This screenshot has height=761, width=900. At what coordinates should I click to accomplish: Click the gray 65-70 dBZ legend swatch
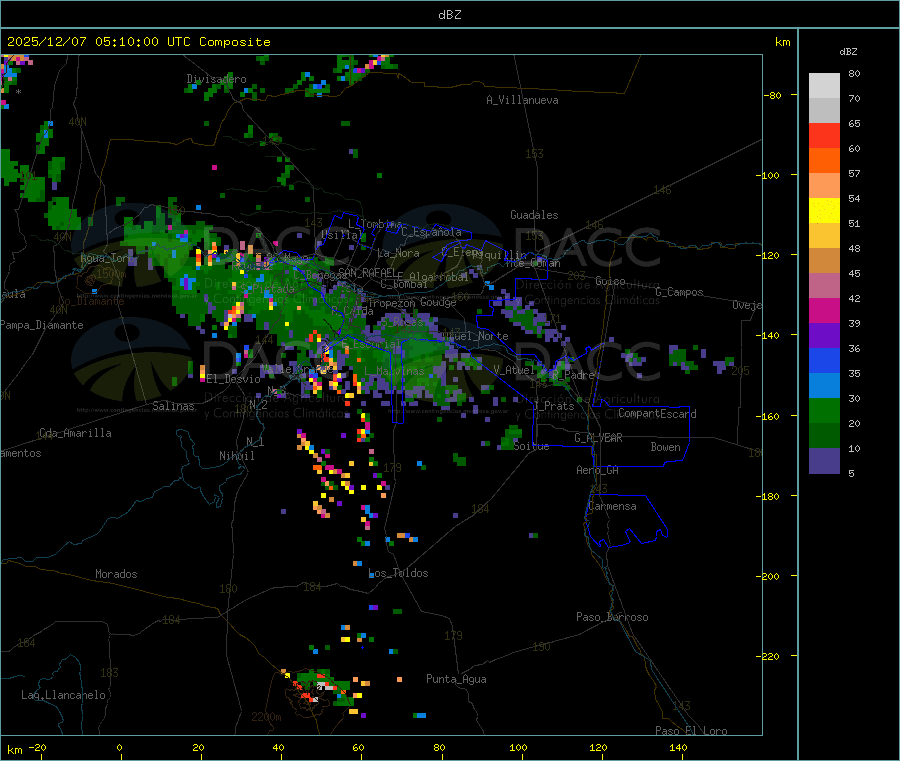point(824,111)
